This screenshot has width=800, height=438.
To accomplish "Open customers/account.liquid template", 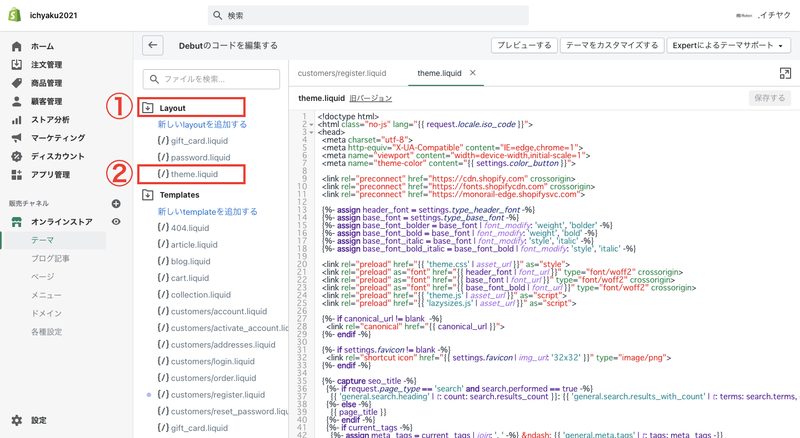I will (x=219, y=311).
